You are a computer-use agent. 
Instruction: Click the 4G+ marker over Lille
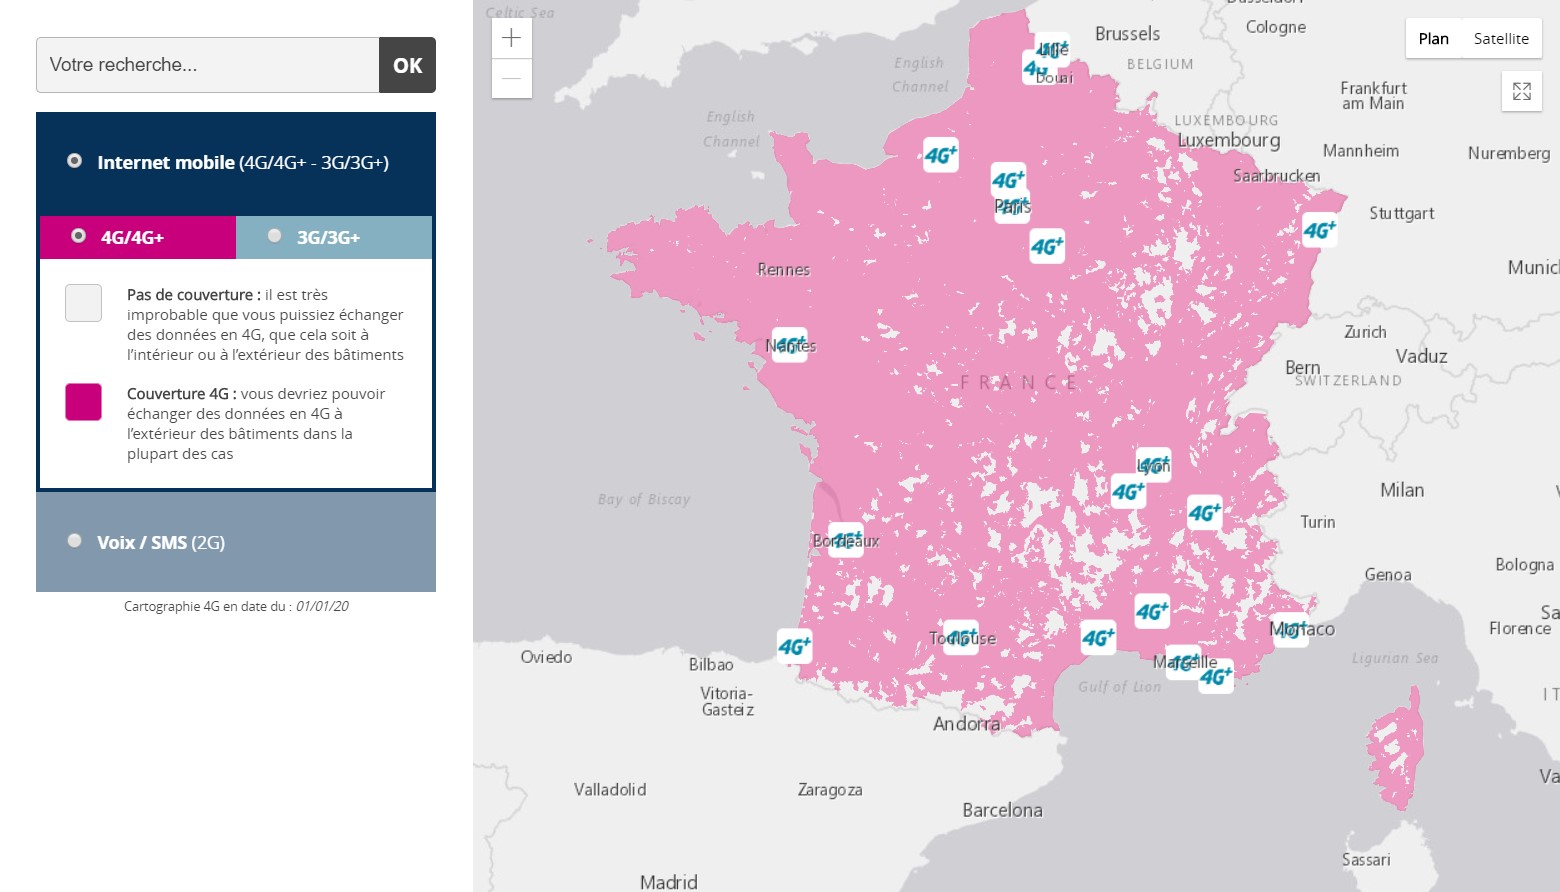pyautogui.click(x=1052, y=48)
